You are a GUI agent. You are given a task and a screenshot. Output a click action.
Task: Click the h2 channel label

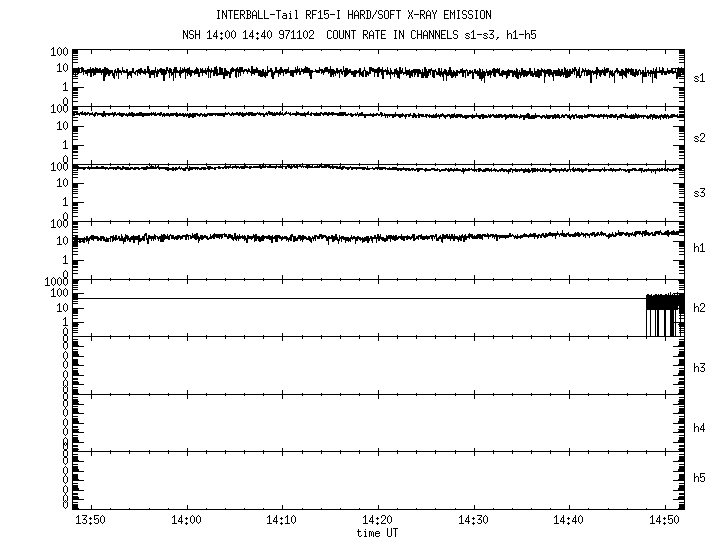tap(700, 308)
